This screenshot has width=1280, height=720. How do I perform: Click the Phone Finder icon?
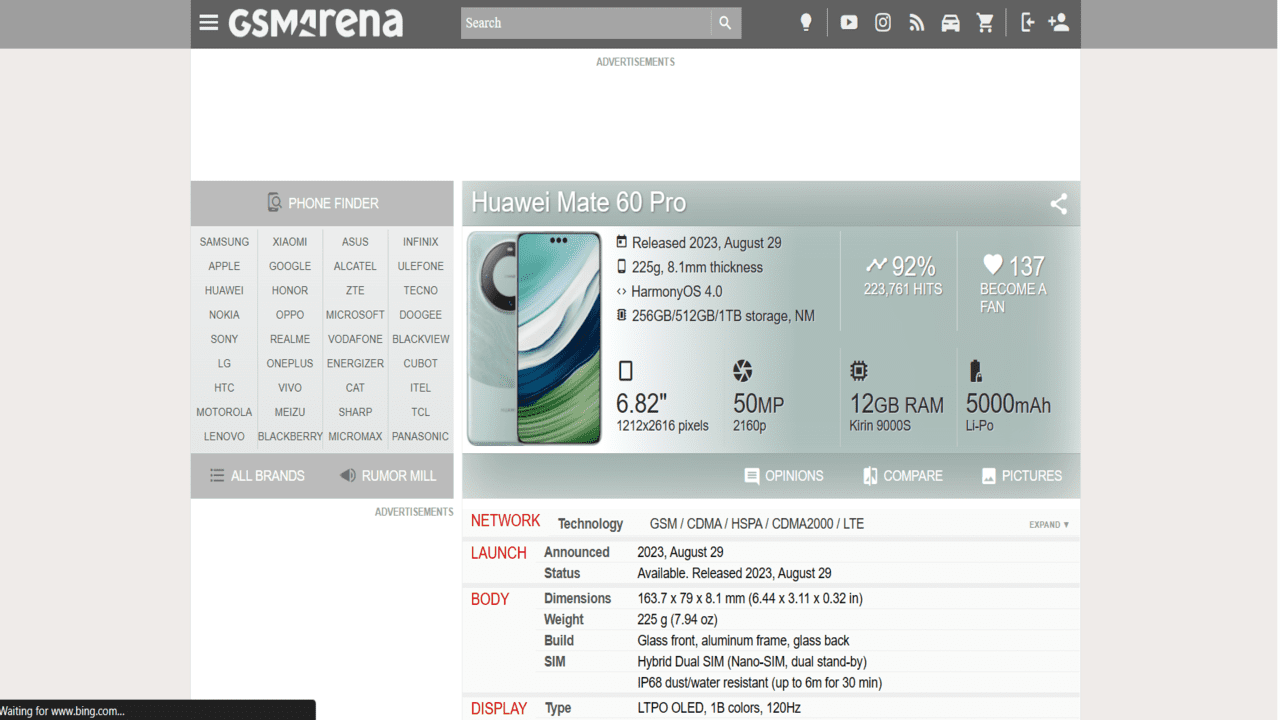point(274,202)
